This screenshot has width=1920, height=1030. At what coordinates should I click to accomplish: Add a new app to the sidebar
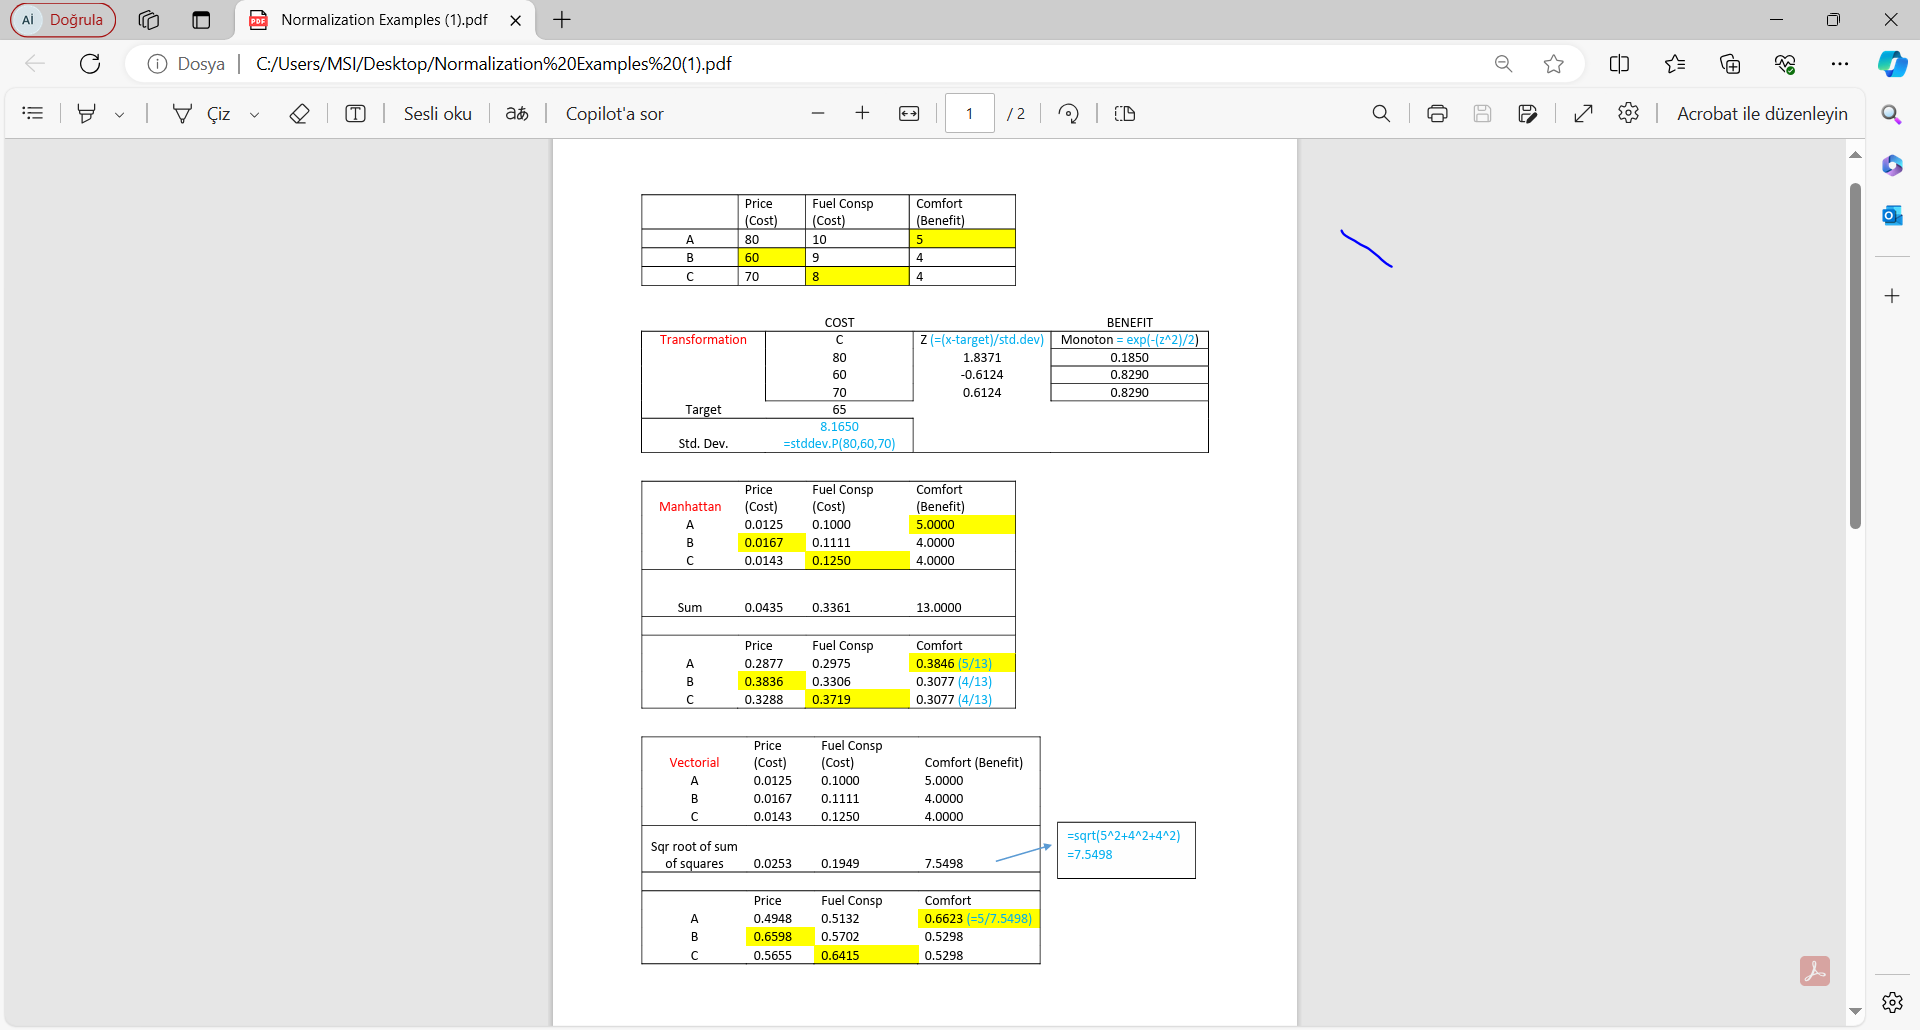point(1892,296)
